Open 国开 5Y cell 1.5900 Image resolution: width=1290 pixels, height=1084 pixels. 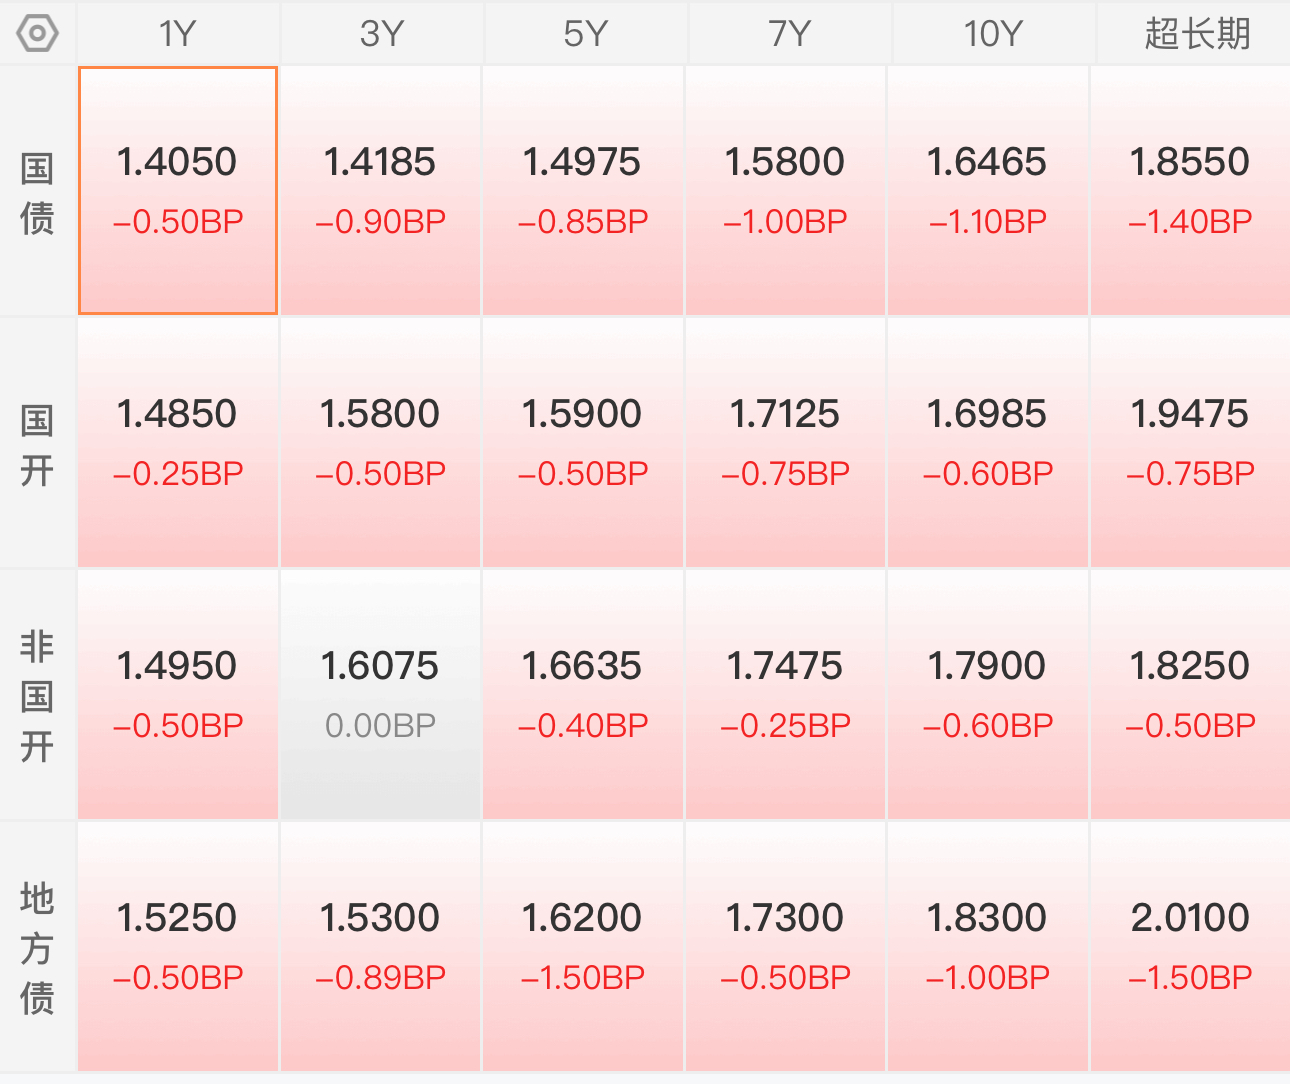click(582, 443)
